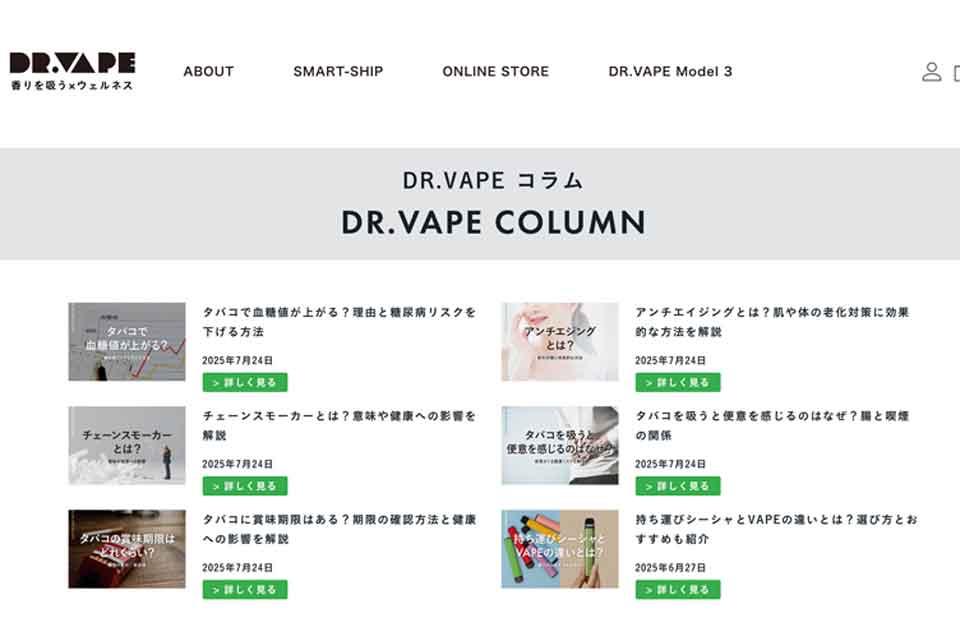Select DR.VAPE Model 3 in the navigation

[x=670, y=72]
